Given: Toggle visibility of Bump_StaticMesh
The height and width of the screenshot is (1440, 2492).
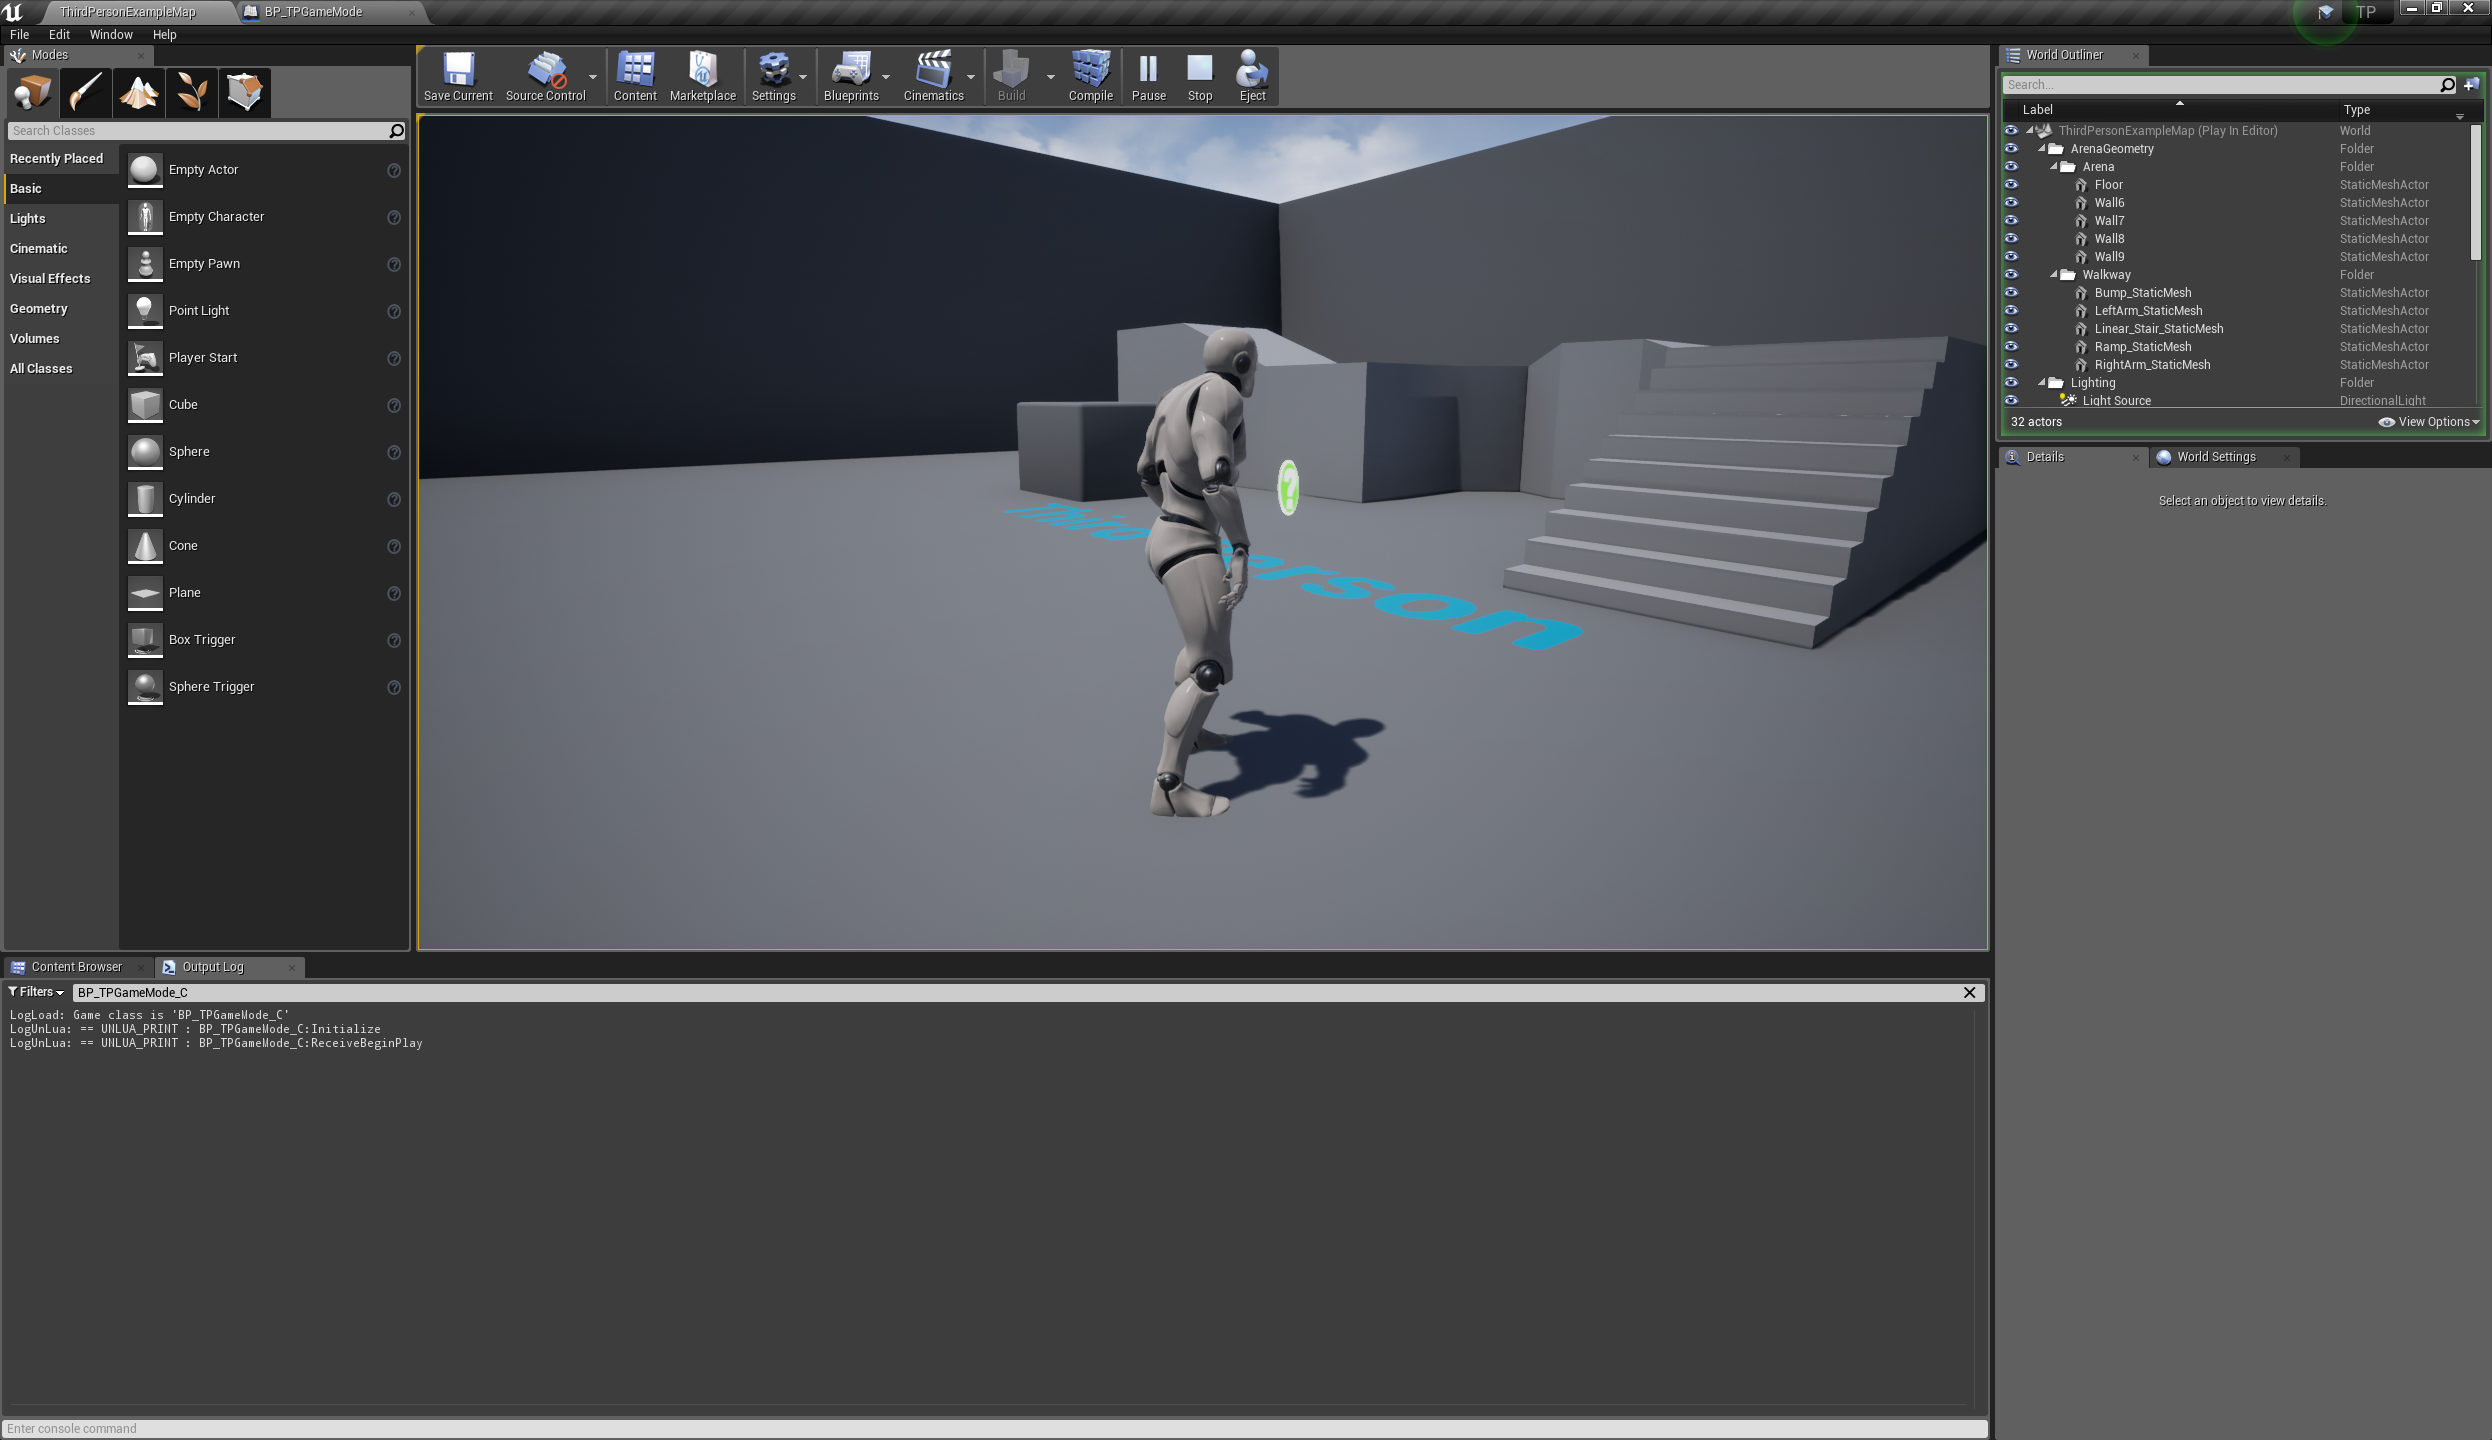Looking at the screenshot, I should click(2011, 292).
